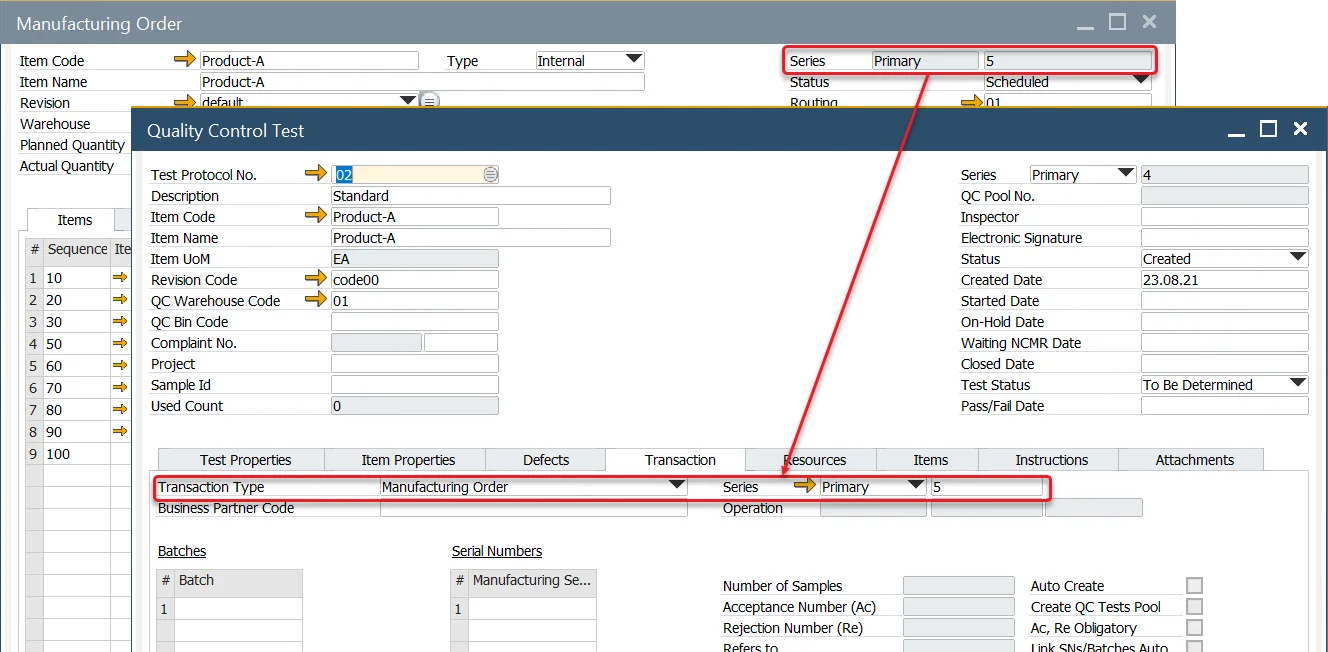Select the Instructions tab
Screen dimensions: 1328x652
click(x=1051, y=460)
